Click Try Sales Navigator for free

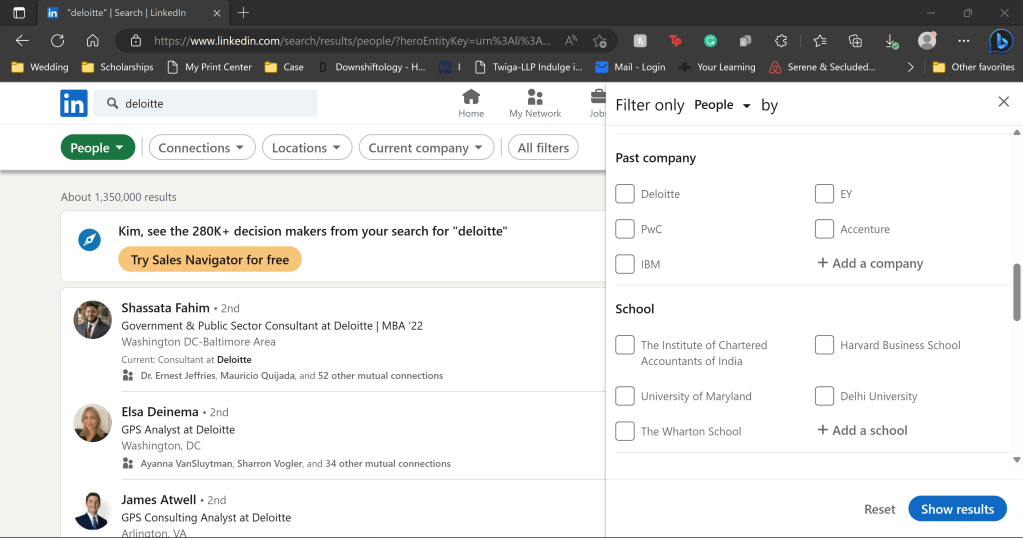pyautogui.click(x=209, y=260)
